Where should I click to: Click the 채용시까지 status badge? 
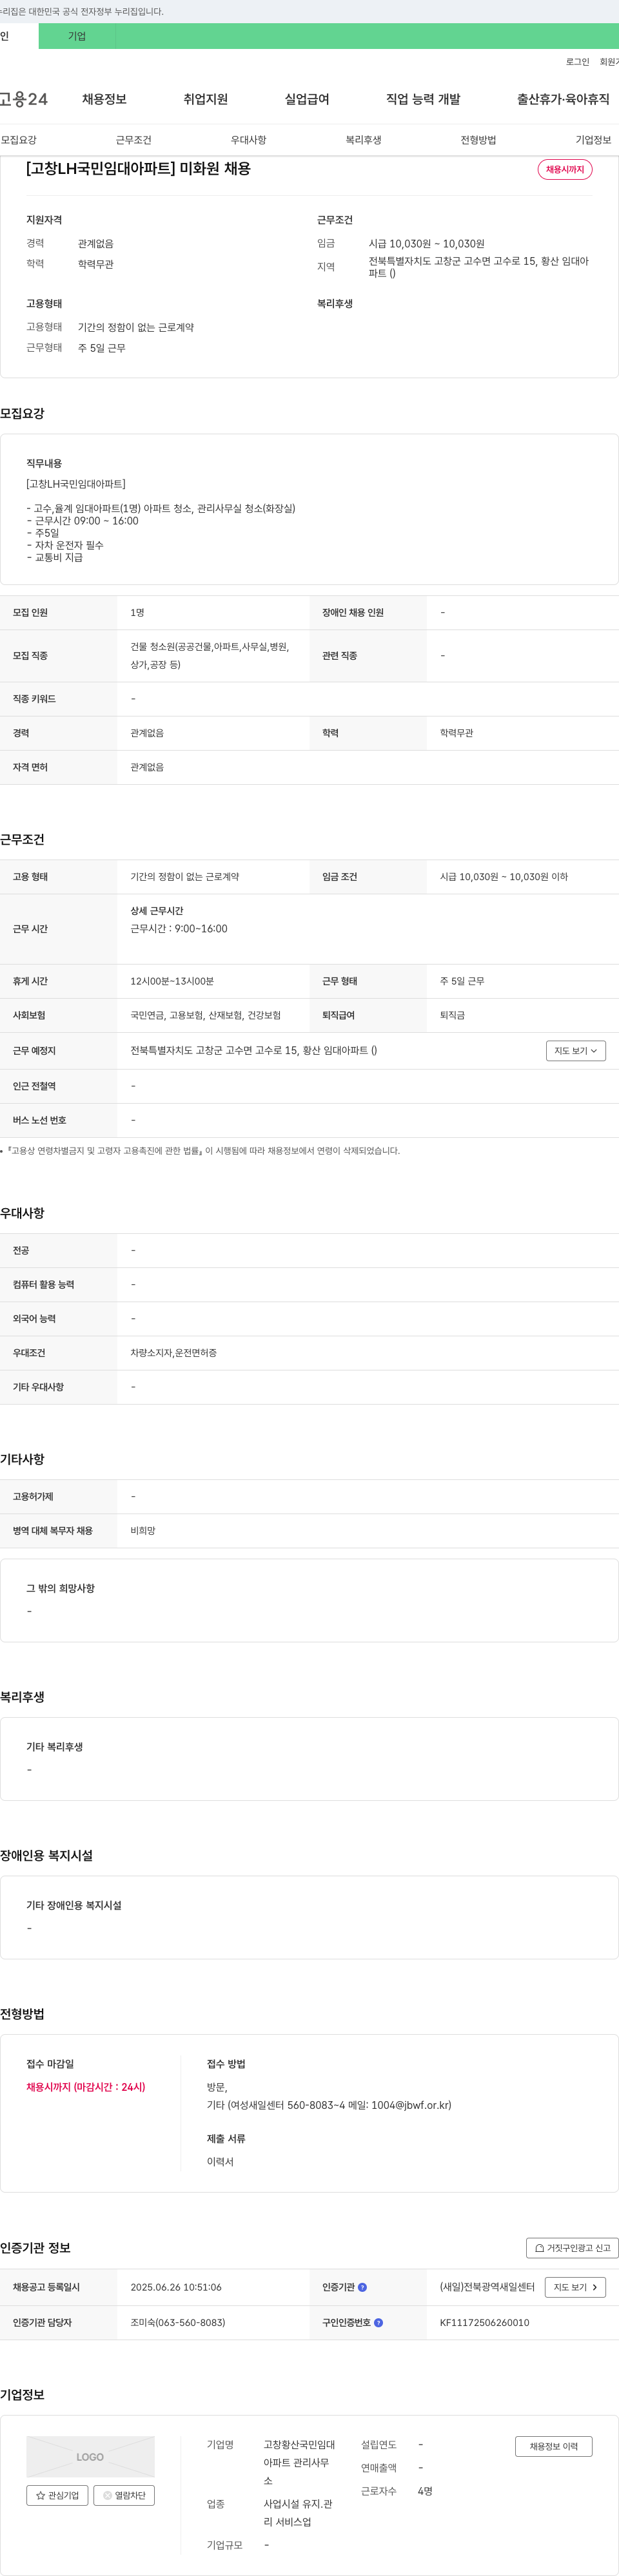565,170
